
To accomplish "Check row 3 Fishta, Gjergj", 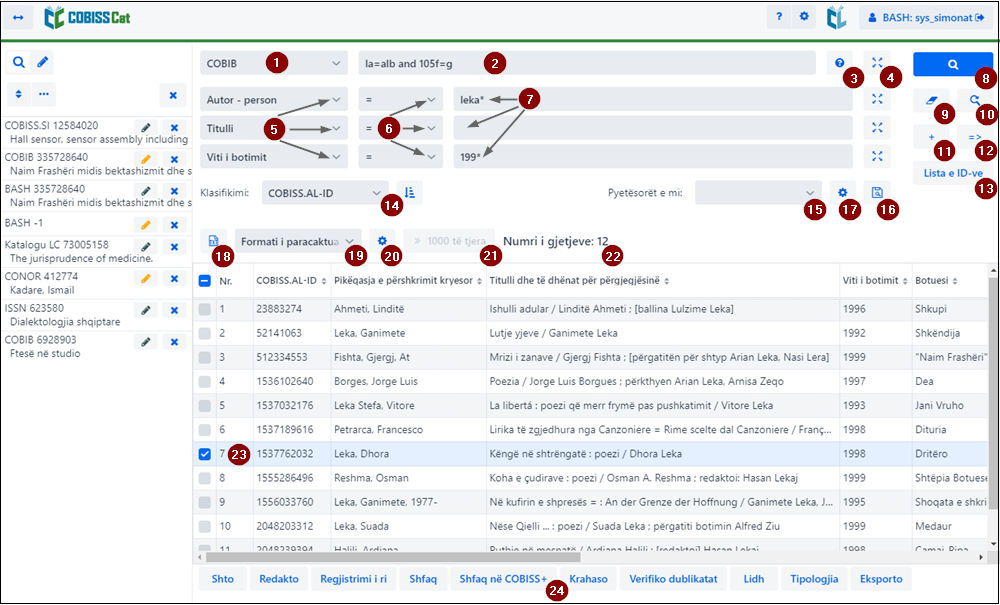I will coord(204,358).
